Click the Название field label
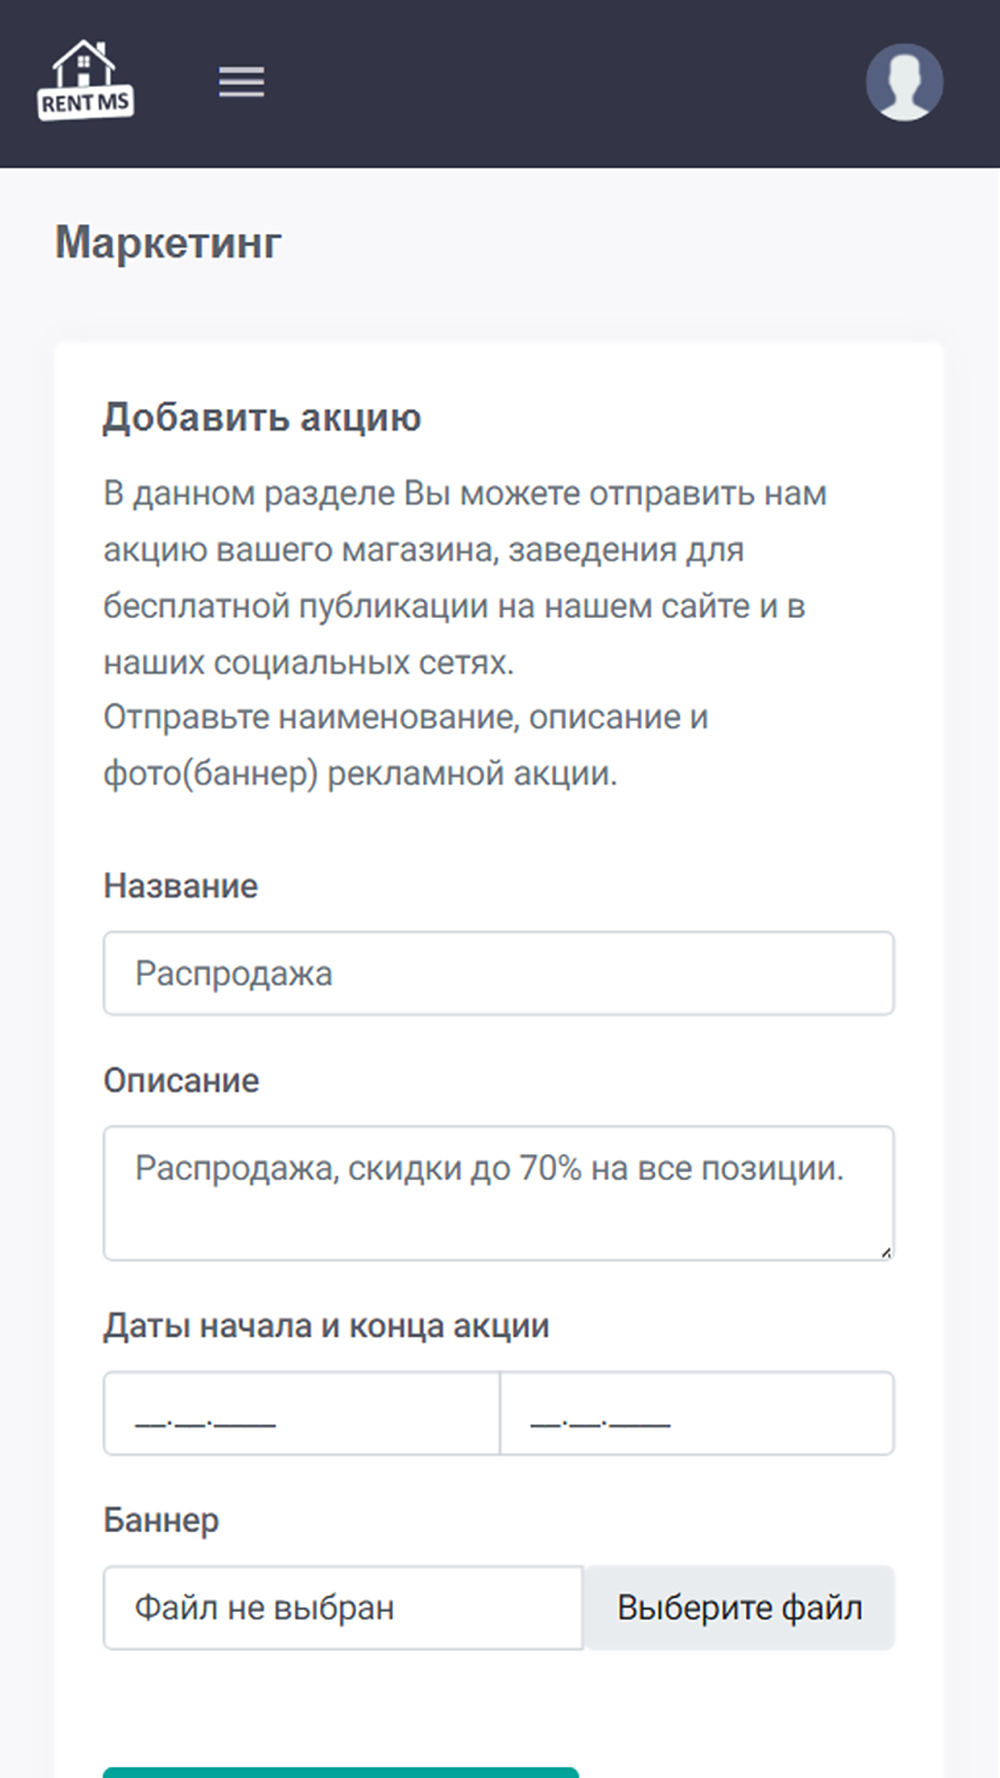This screenshot has height=1778, width=1000. [181, 886]
